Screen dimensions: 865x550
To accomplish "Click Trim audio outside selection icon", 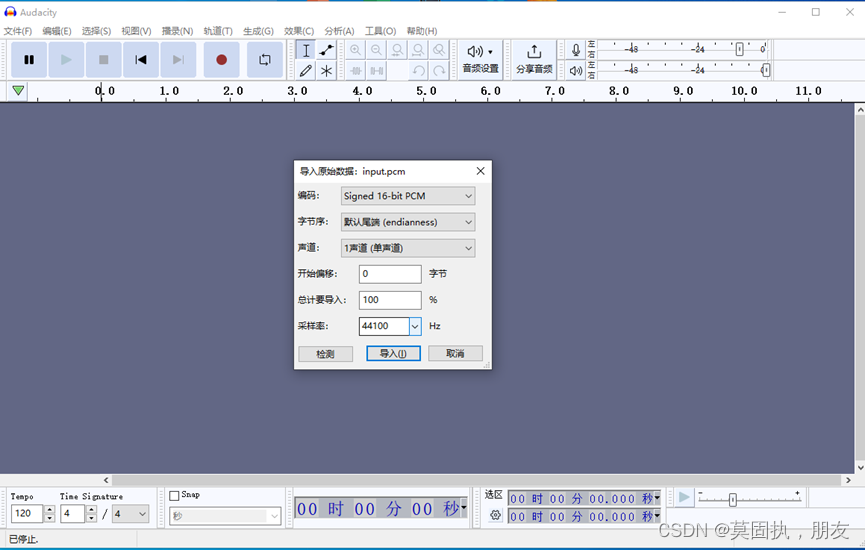I will coord(356,71).
